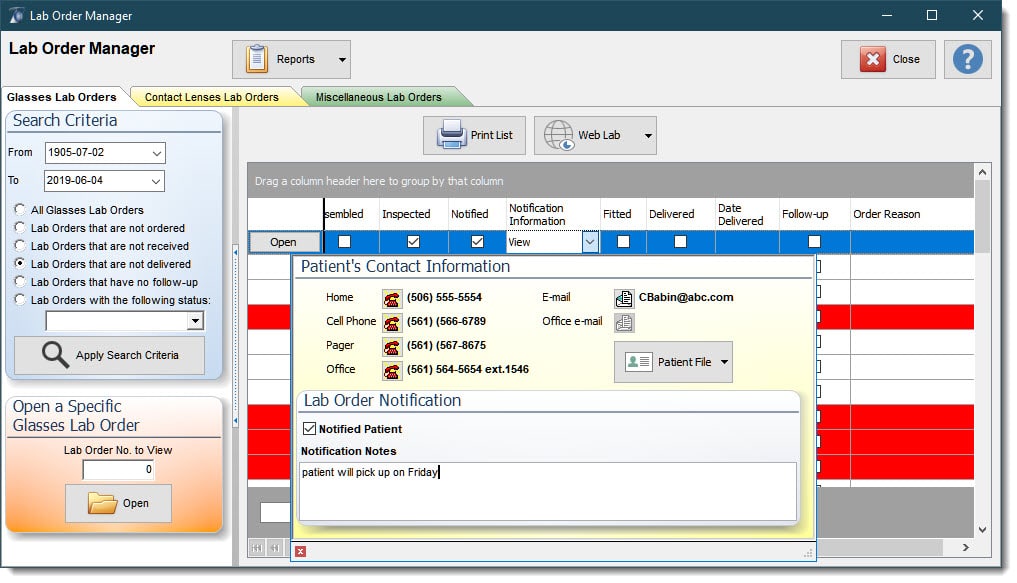1017x583 pixels.
Task: Select Lab Orders that have no follow-up
Action: click(x=20, y=281)
